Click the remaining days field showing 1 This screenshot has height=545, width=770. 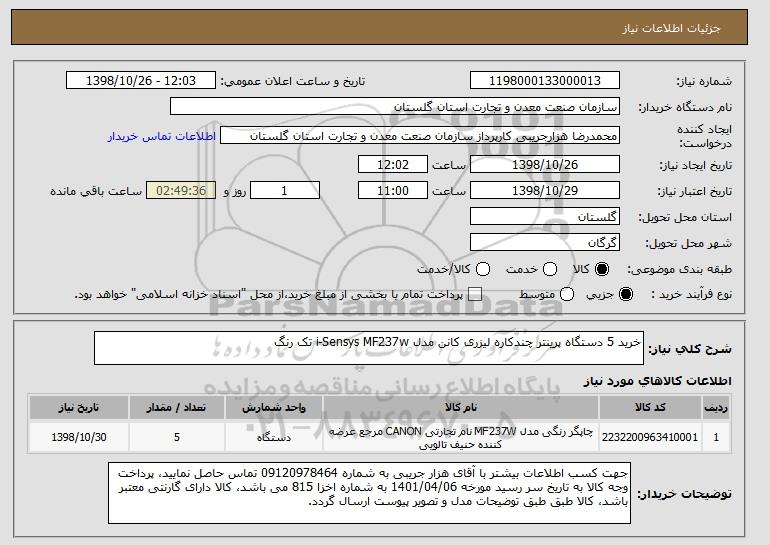point(285,191)
